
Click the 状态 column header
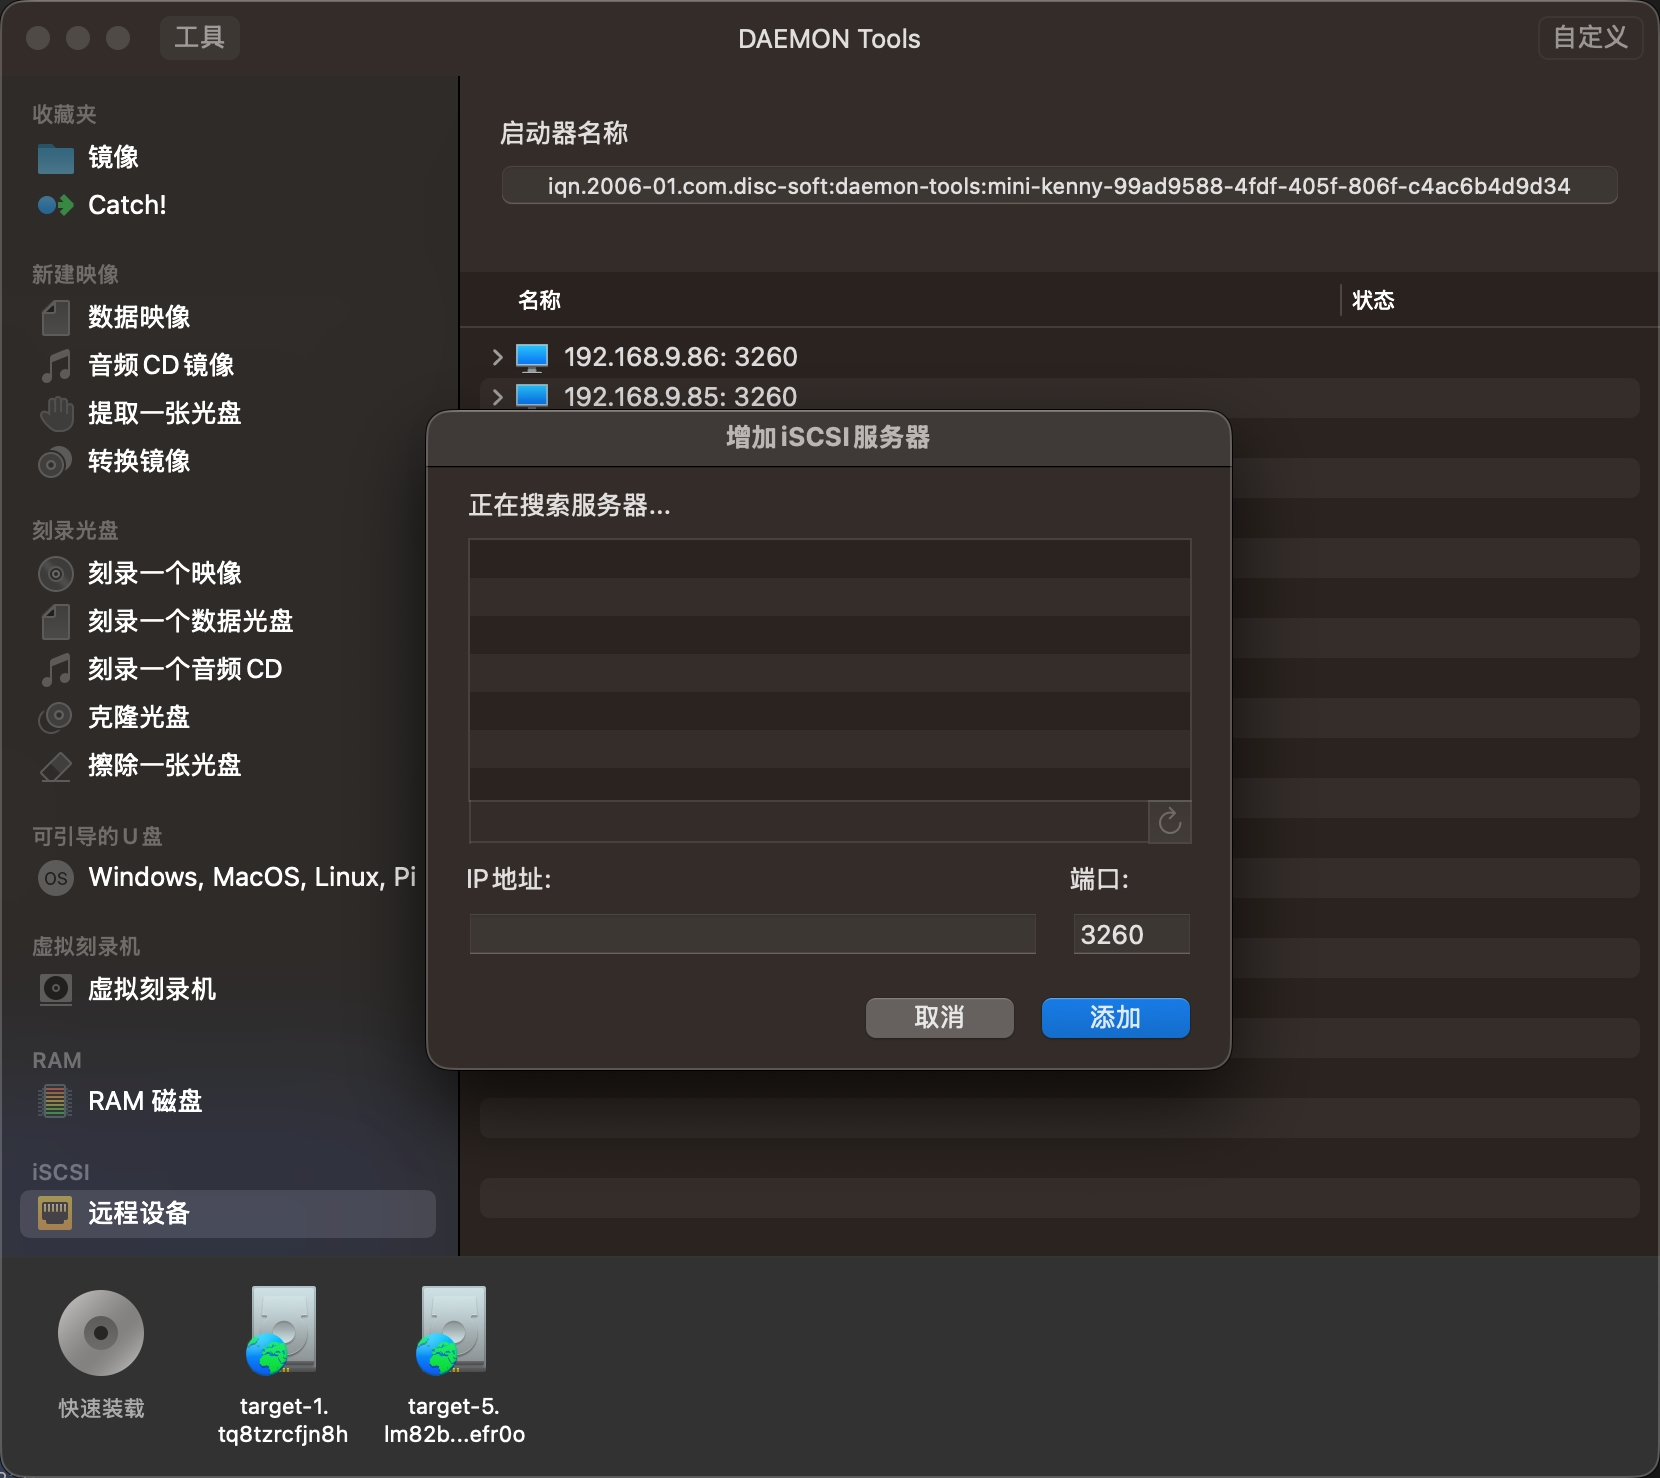(1373, 300)
